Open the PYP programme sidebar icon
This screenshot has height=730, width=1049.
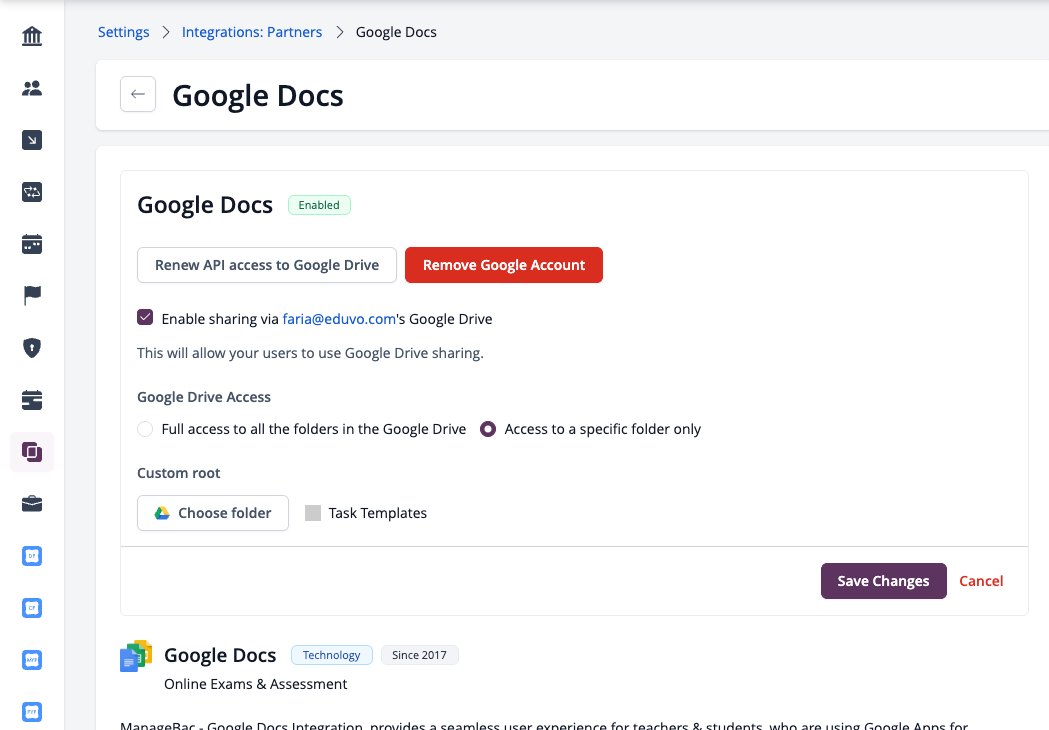click(x=31, y=712)
